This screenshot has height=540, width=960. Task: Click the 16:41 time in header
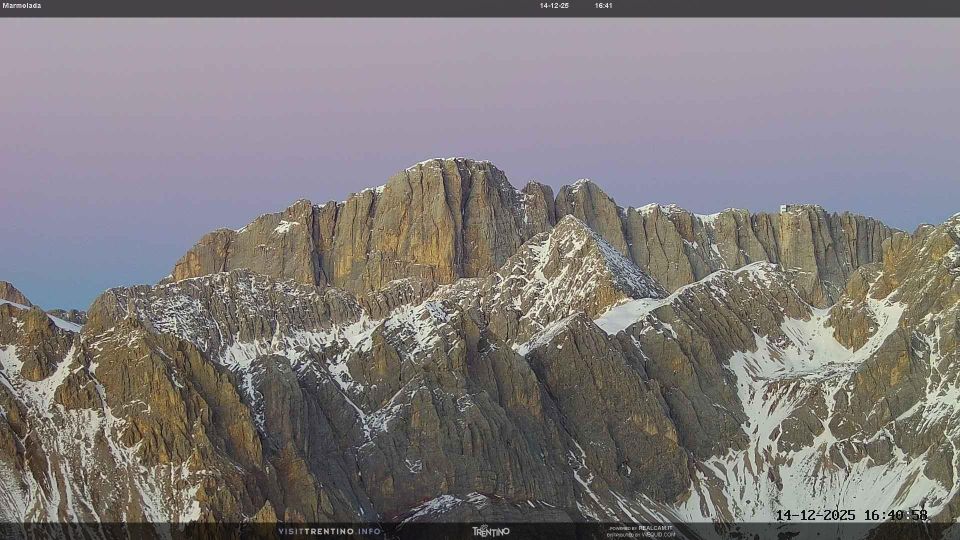coord(603,6)
